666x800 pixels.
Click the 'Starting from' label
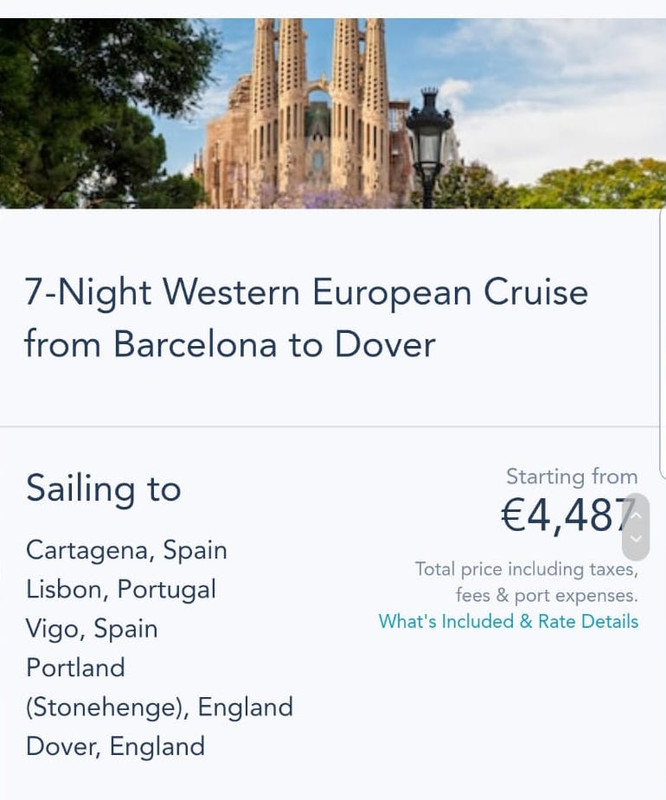tap(571, 476)
